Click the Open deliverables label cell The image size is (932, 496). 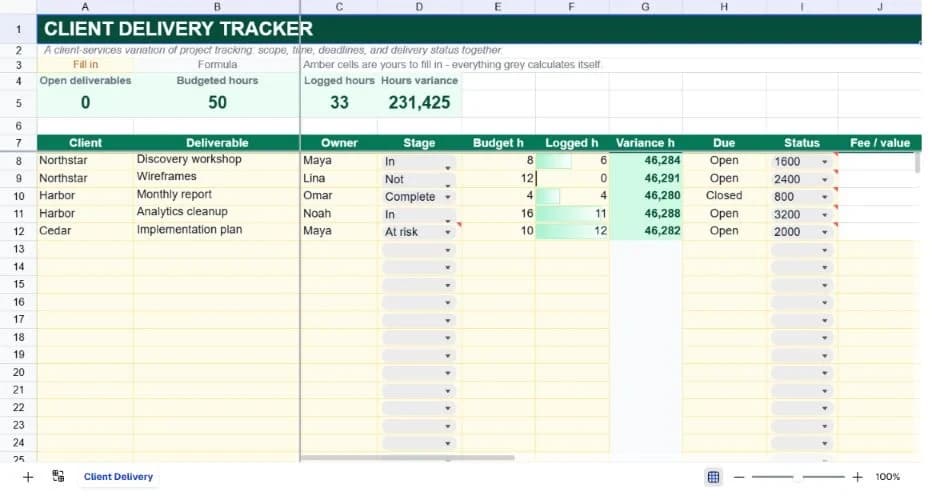click(x=85, y=81)
